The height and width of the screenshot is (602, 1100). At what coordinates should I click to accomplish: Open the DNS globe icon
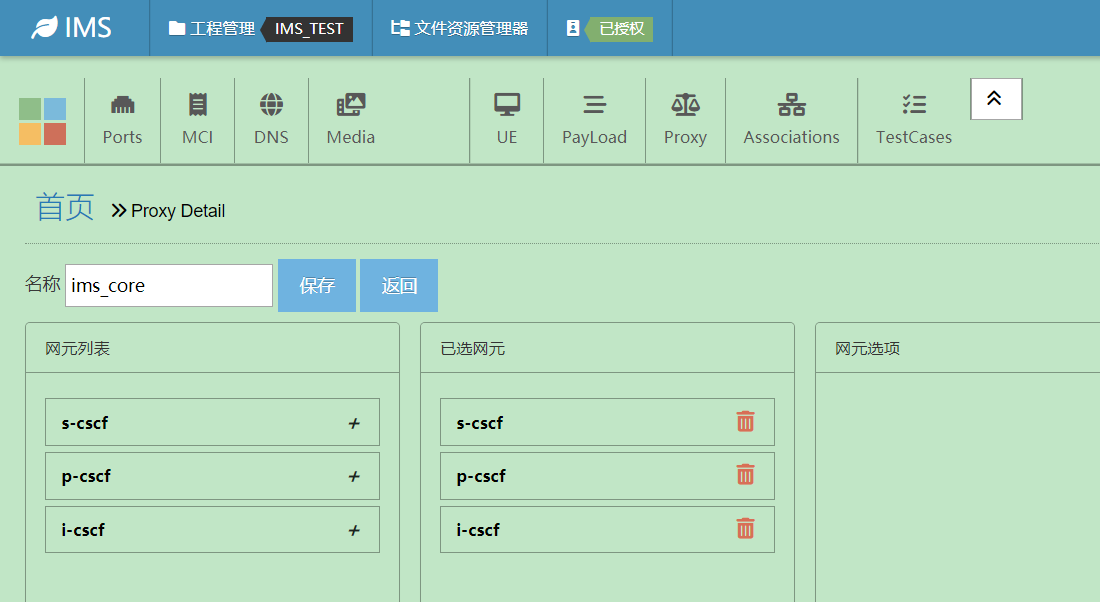(x=271, y=105)
